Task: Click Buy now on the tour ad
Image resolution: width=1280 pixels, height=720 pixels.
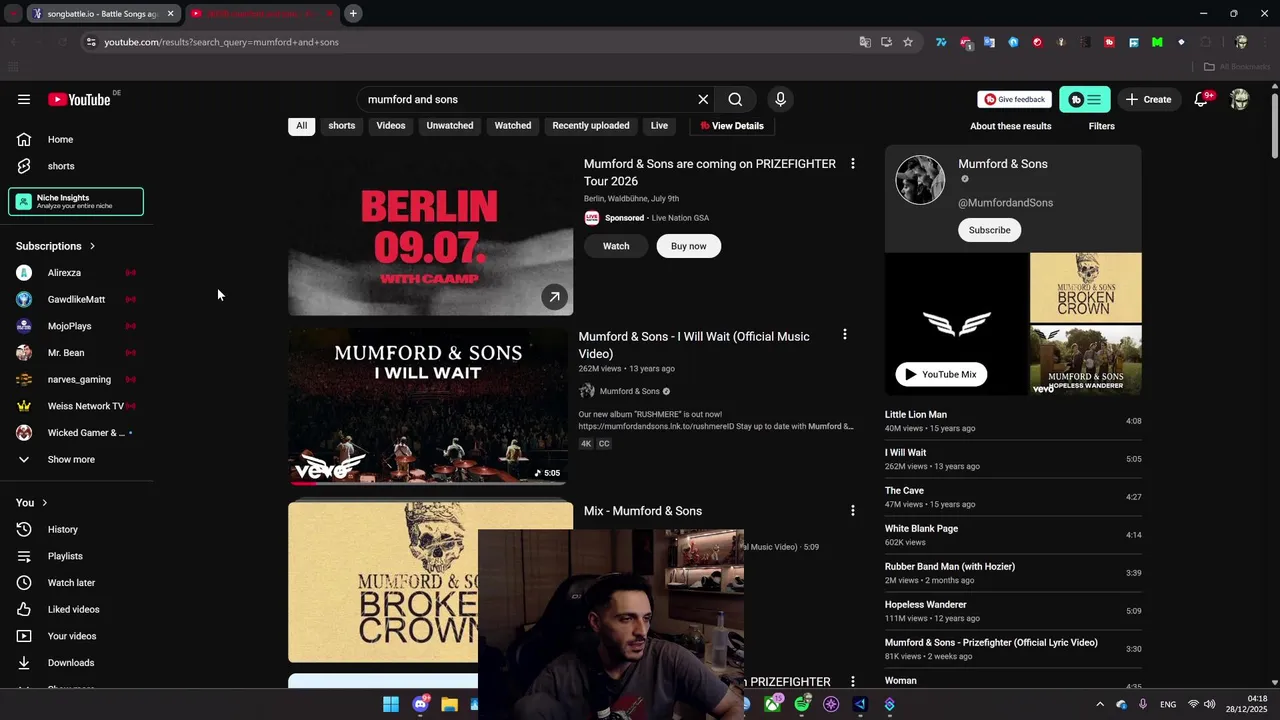Action: pyautogui.click(x=688, y=246)
